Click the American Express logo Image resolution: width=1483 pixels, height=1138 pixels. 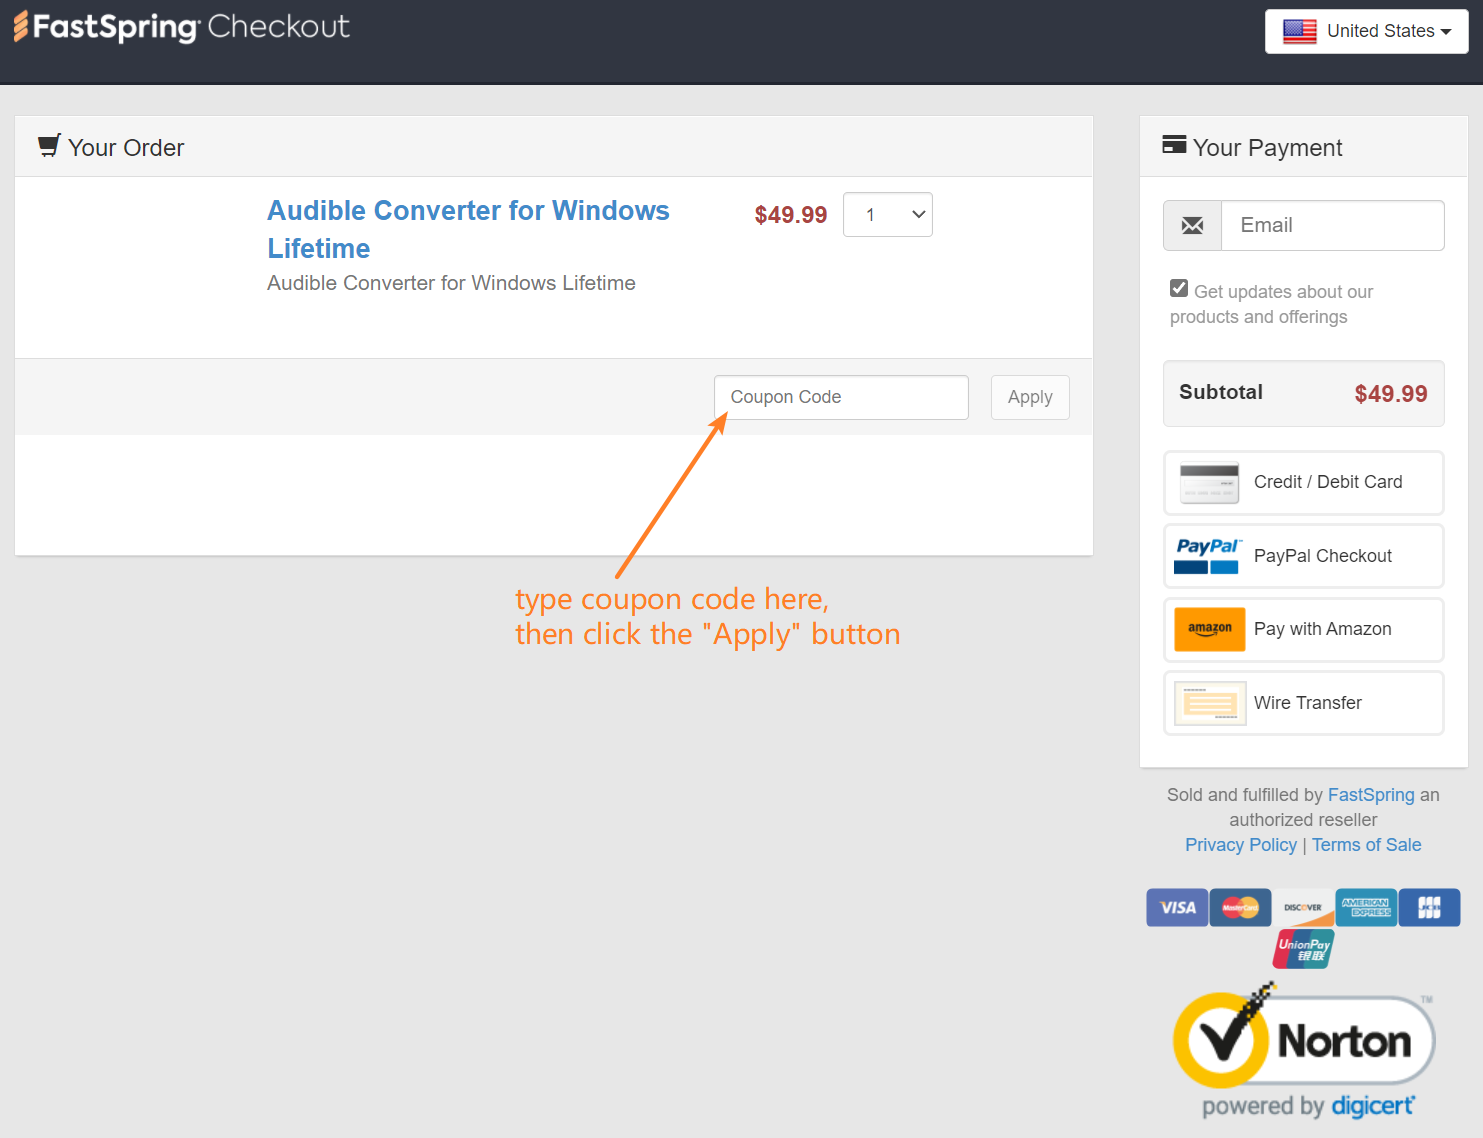click(x=1366, y=908)
